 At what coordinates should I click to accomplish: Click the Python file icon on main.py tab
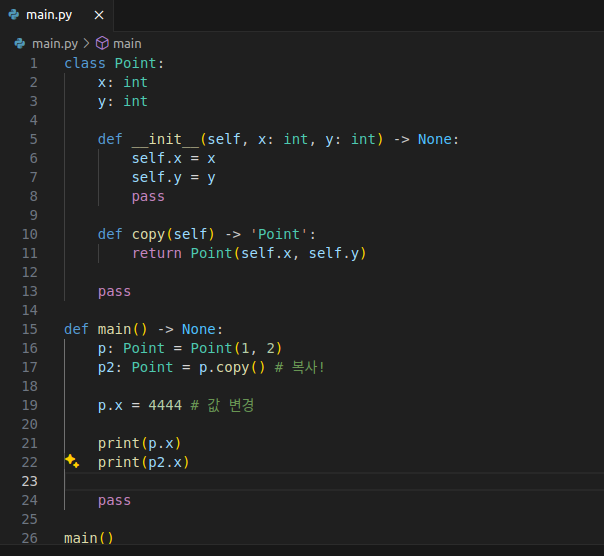[x=14, y=16]
